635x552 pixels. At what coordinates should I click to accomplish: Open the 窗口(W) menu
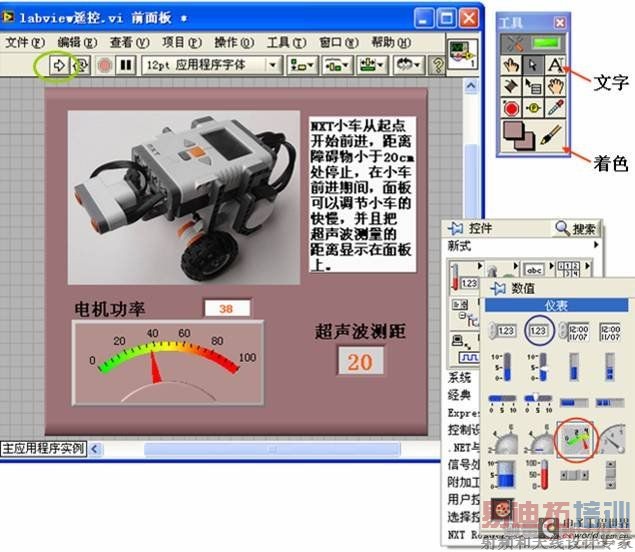pyautogui.click(x=339, y=42)
